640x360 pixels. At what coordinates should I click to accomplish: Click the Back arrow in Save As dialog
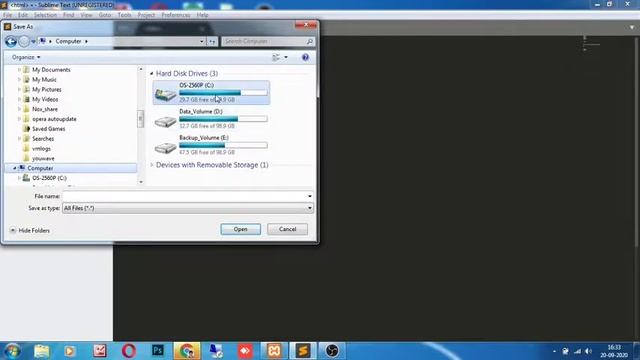(11, 41)
